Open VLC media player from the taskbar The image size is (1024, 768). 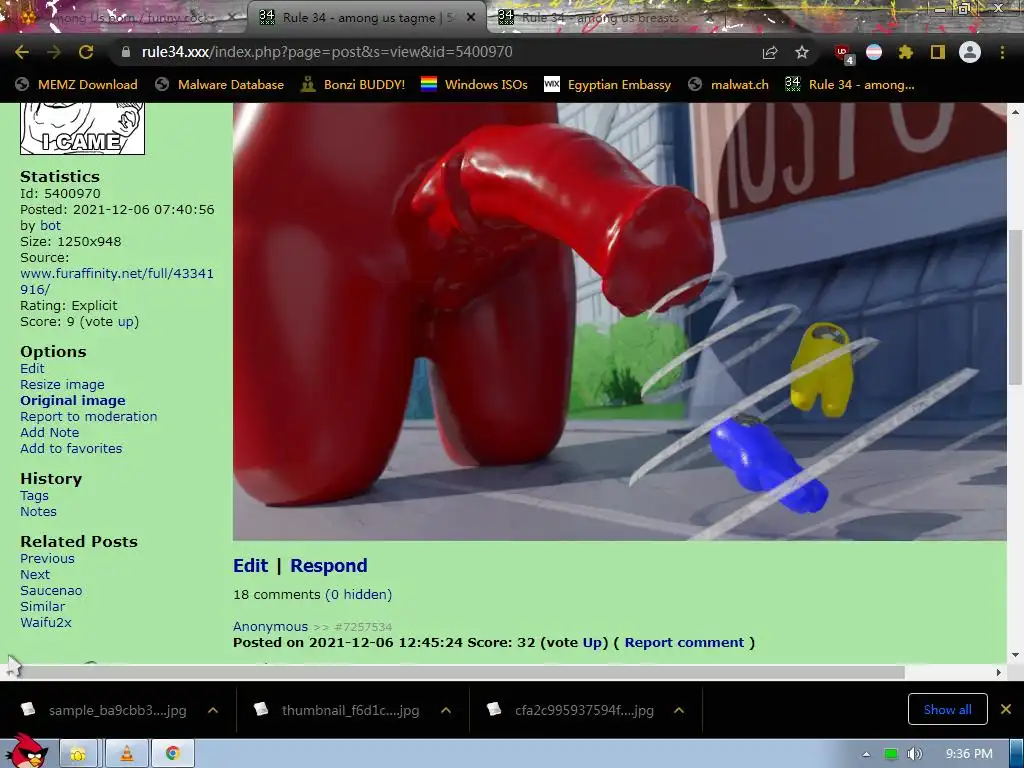[126, 754]
